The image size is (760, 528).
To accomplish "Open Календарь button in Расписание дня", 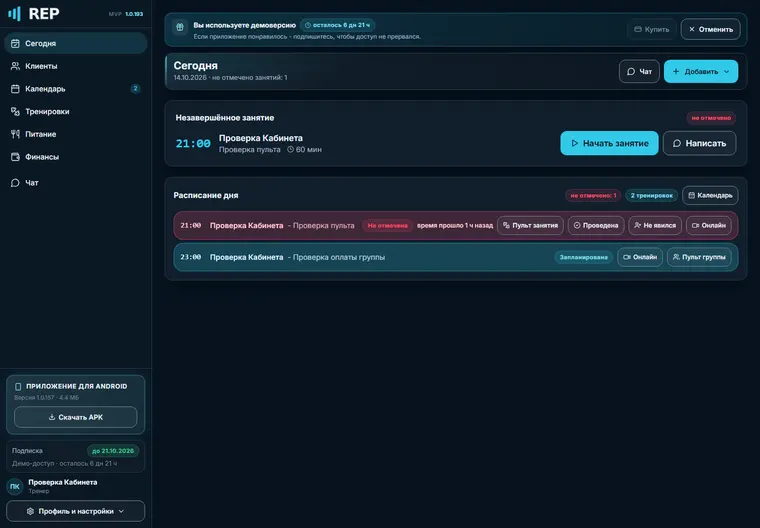I will point(710,195).
